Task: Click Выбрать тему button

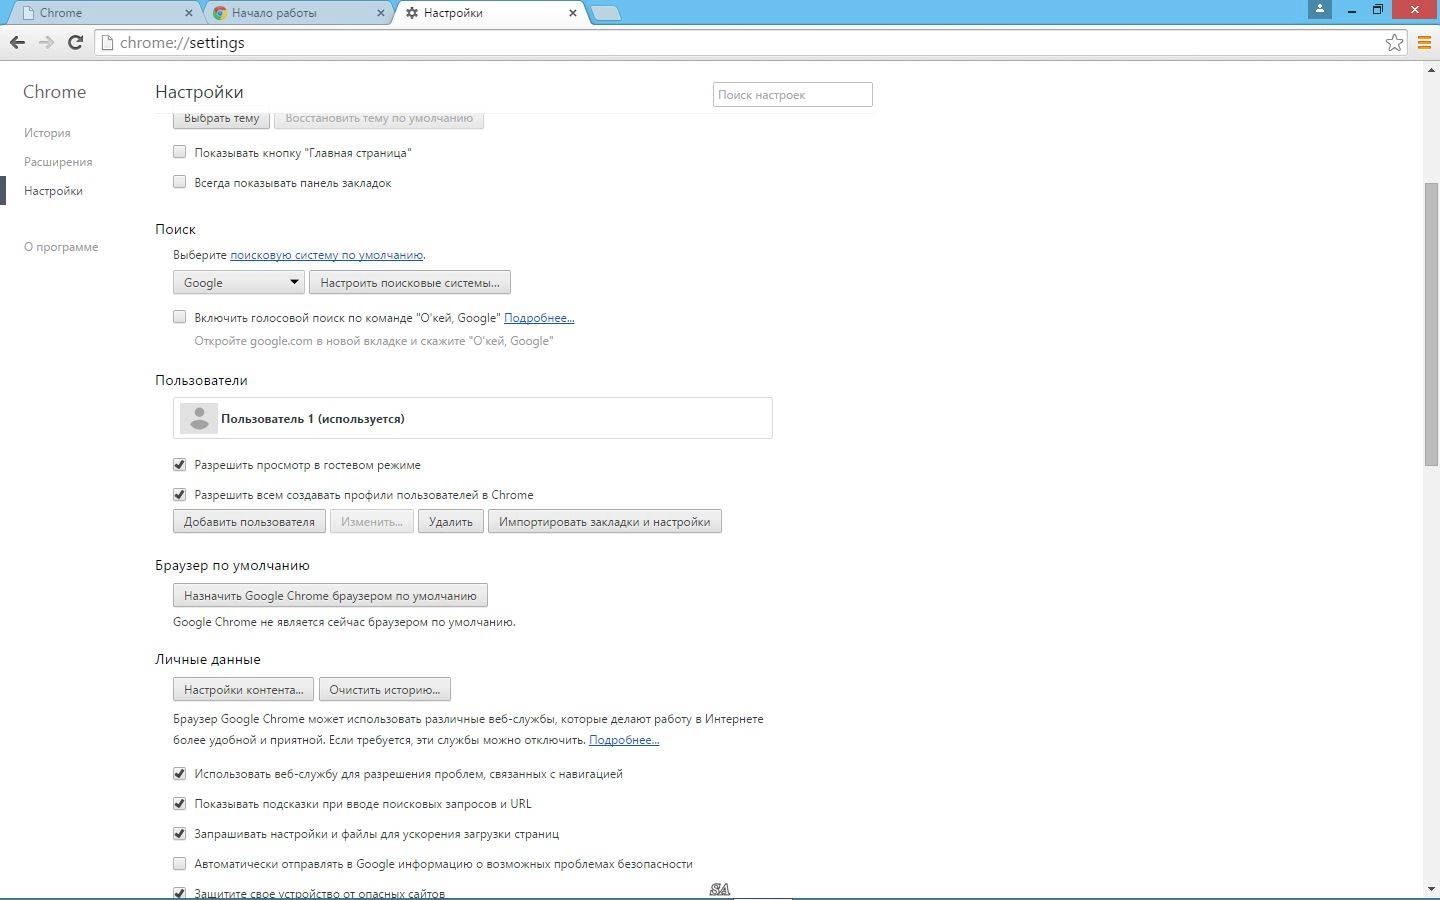Action: pos(221,119)
